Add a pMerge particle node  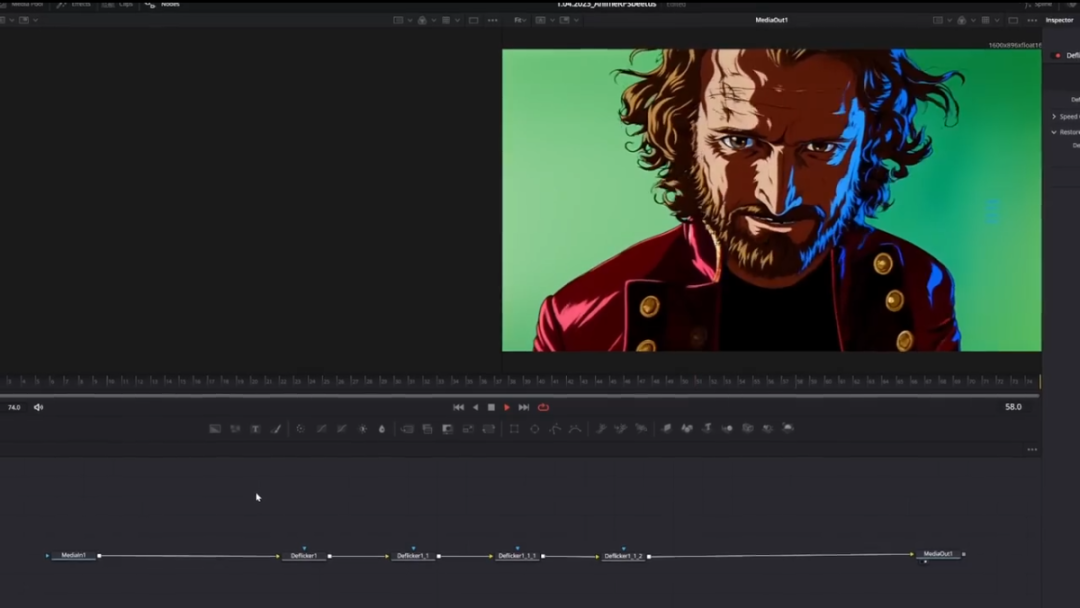pyautogui.click(x=621, y=428)
